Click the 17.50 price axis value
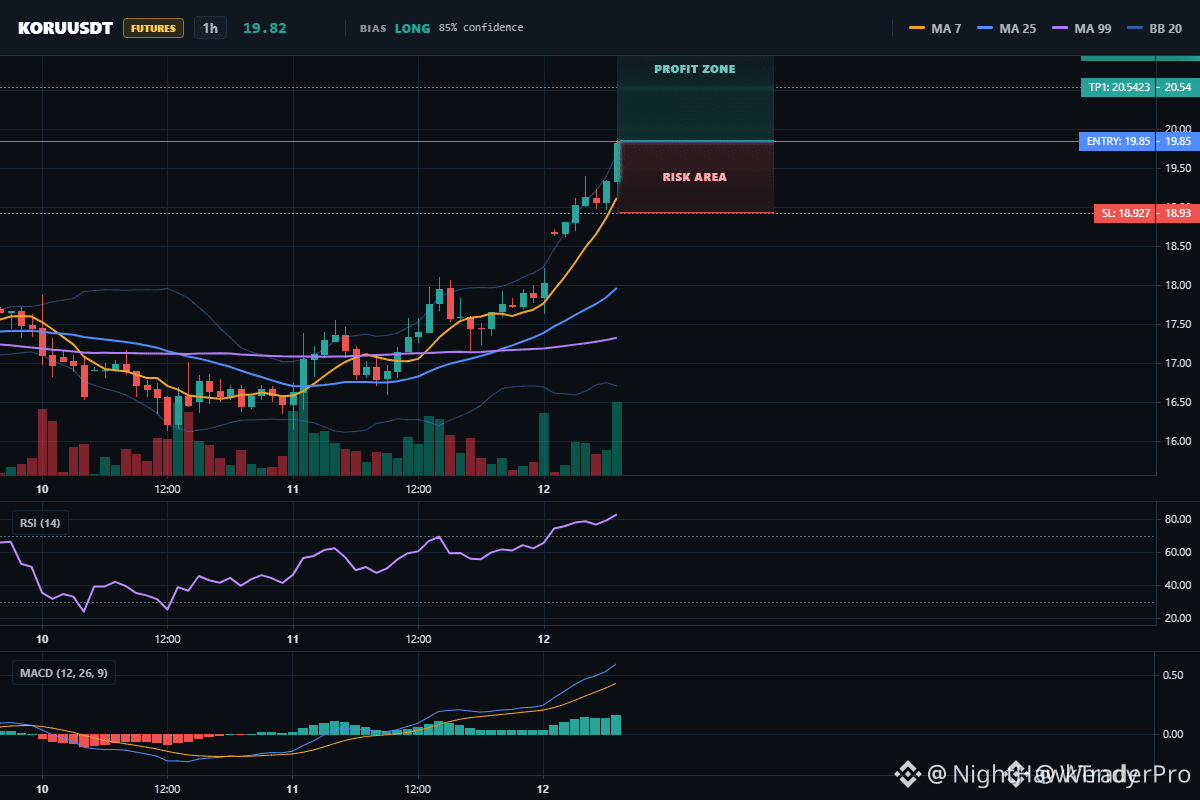The image size is (1200, 800). tap(1177, 324)
